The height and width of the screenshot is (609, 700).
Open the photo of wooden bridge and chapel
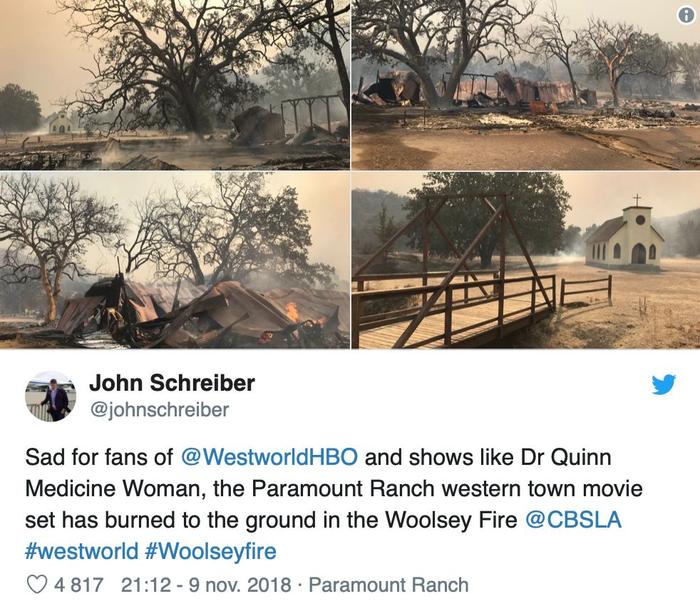(x=526, y=260)
